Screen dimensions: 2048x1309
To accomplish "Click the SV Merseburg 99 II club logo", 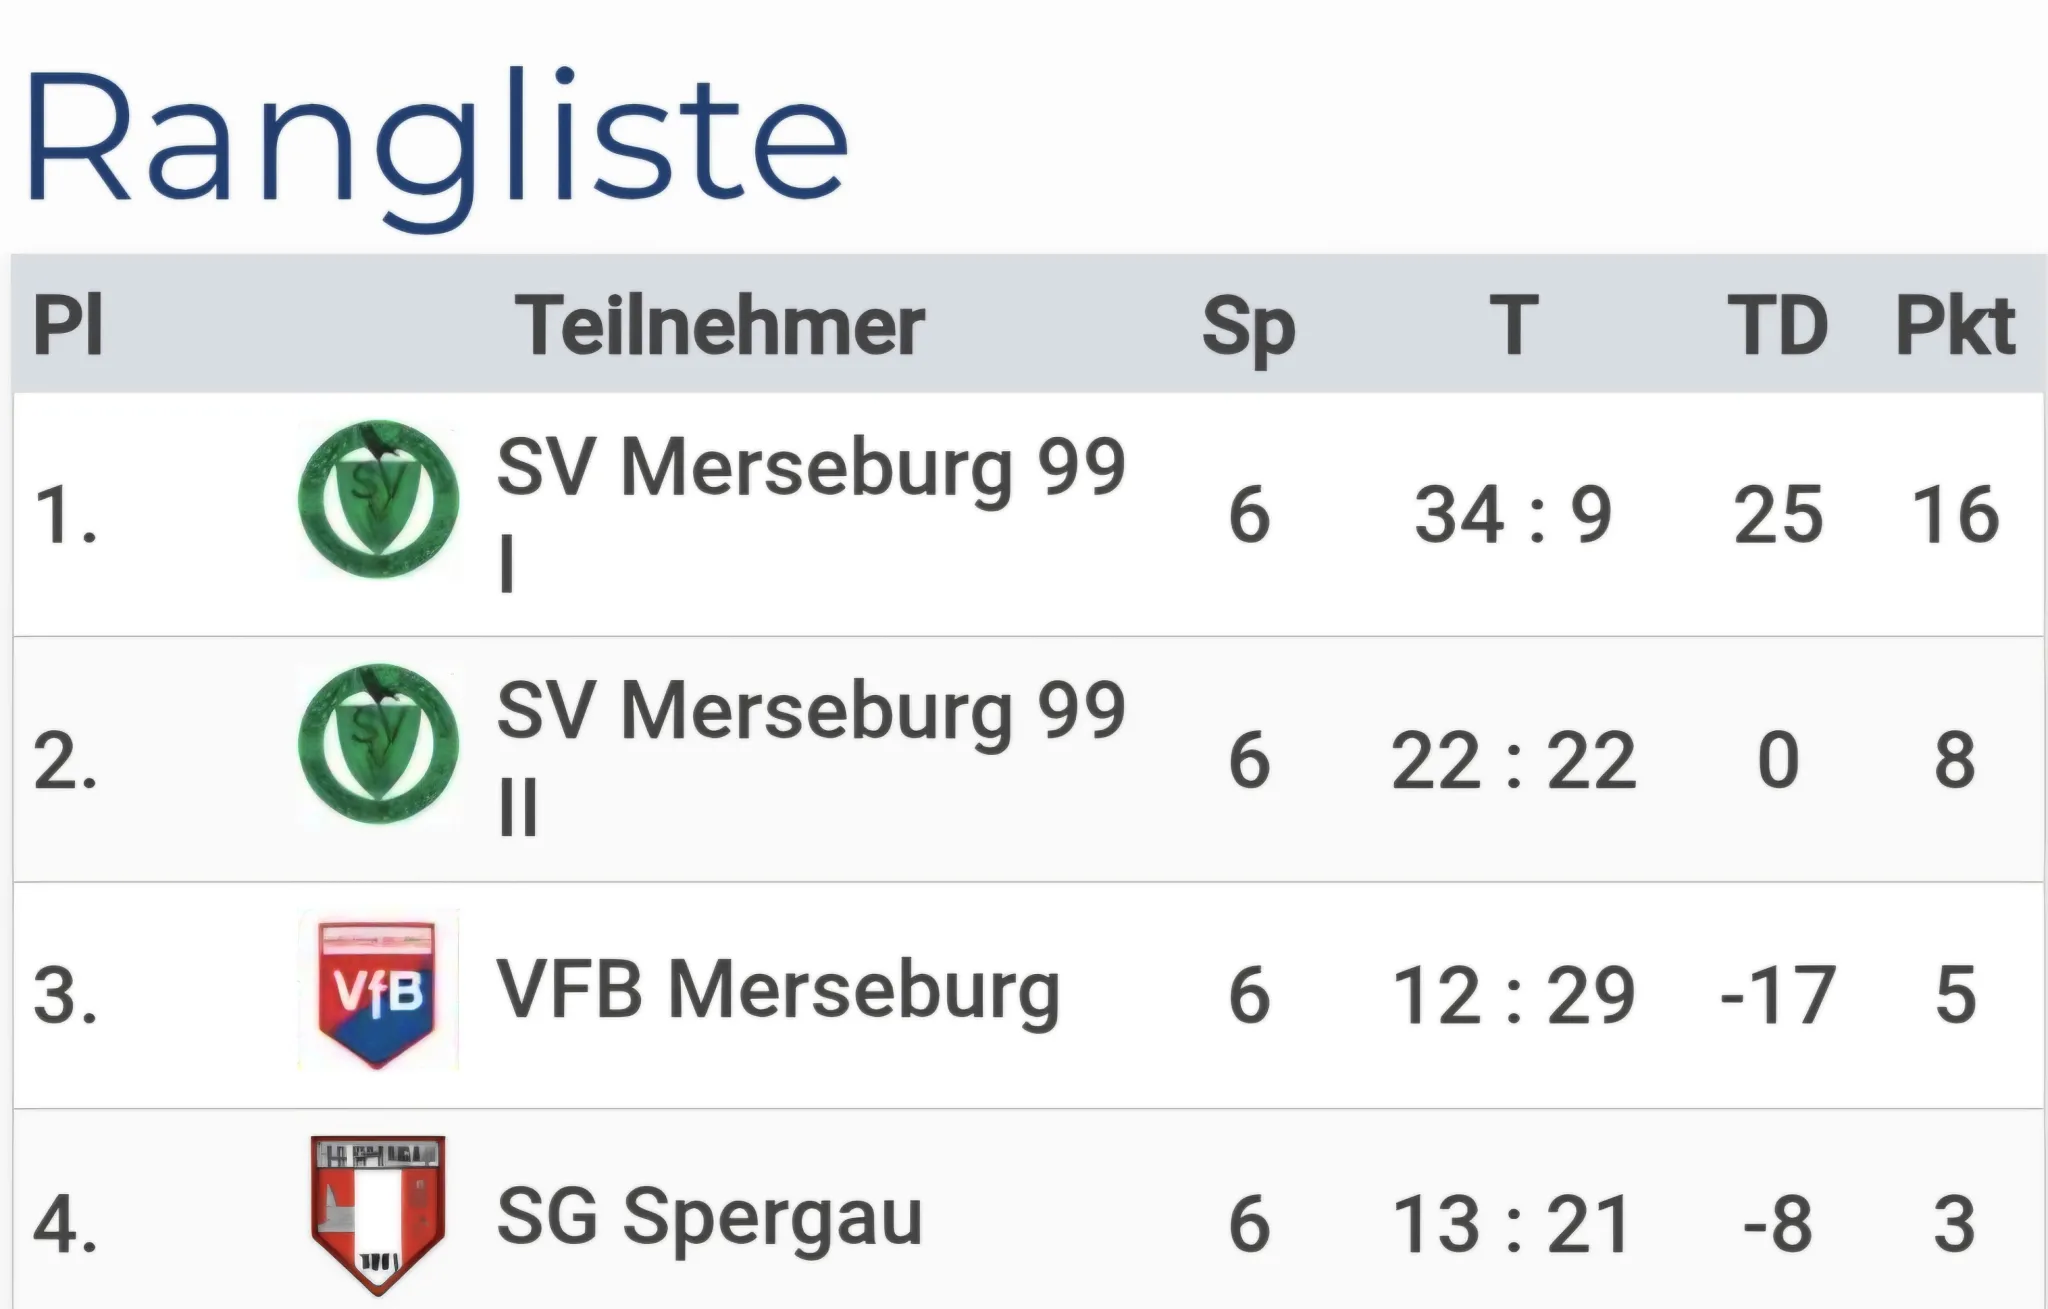I will pos(378,745).
